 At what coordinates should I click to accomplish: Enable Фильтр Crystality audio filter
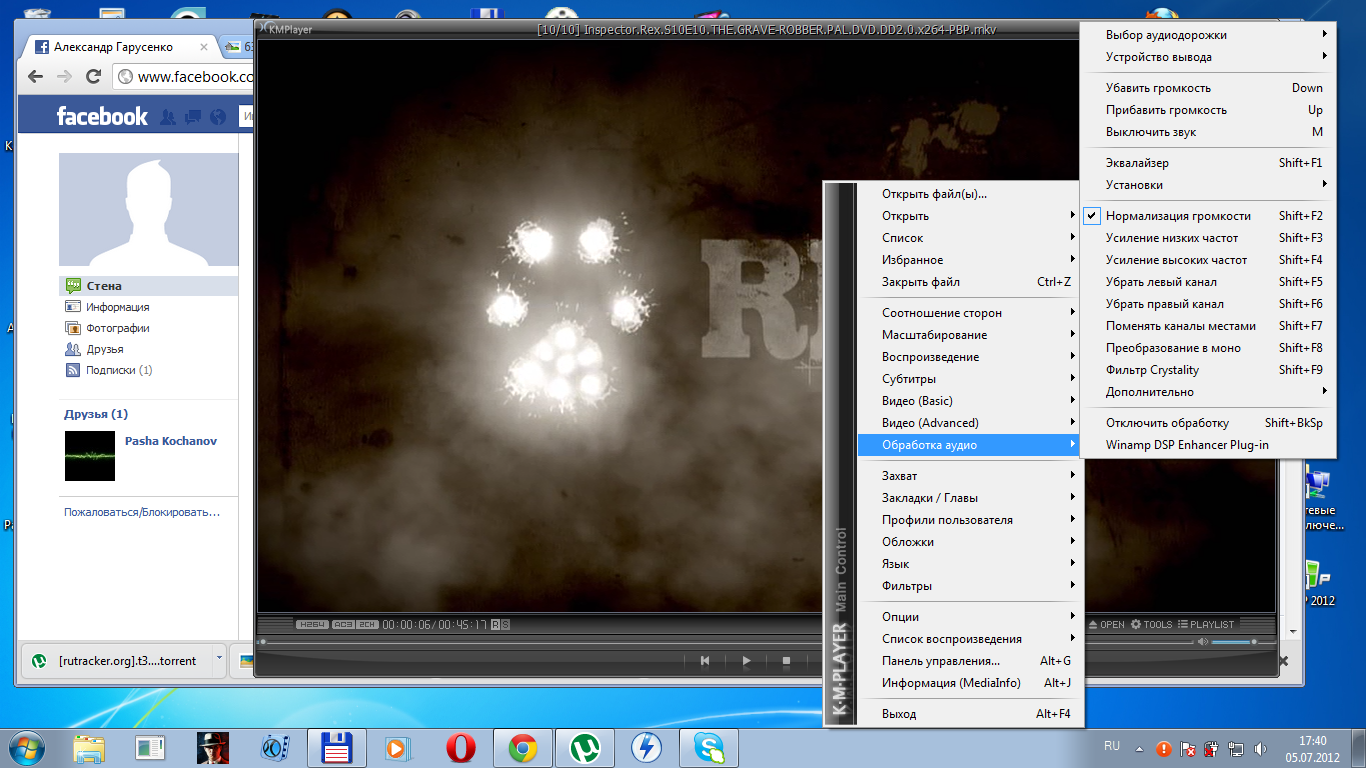coord(1151,370)
